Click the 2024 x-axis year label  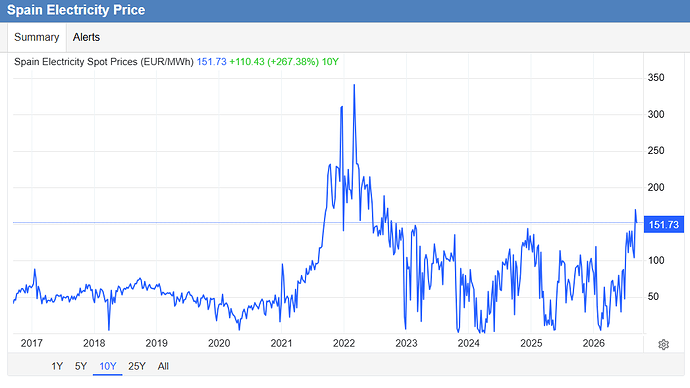tap(469, 343)
